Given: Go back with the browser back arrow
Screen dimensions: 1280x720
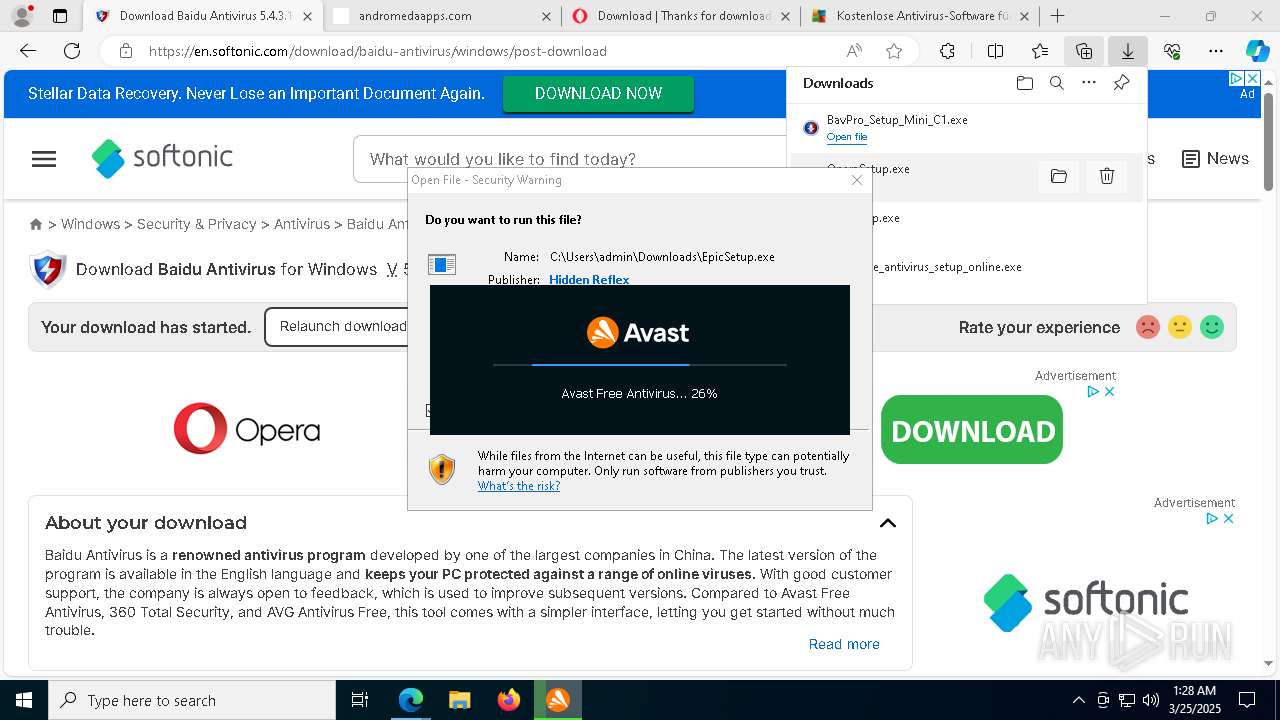Looking at the screenshot, I should pos(28,51).
